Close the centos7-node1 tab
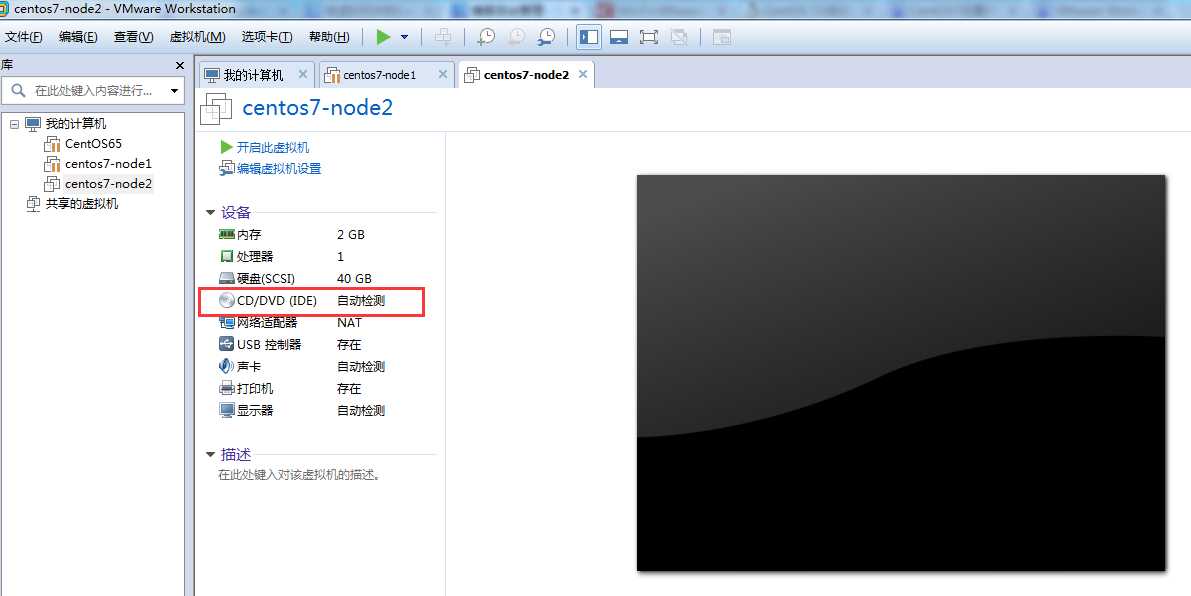The width and height of the screenshot is (1191, 596). pyautogui.click(x=443, y=74)
